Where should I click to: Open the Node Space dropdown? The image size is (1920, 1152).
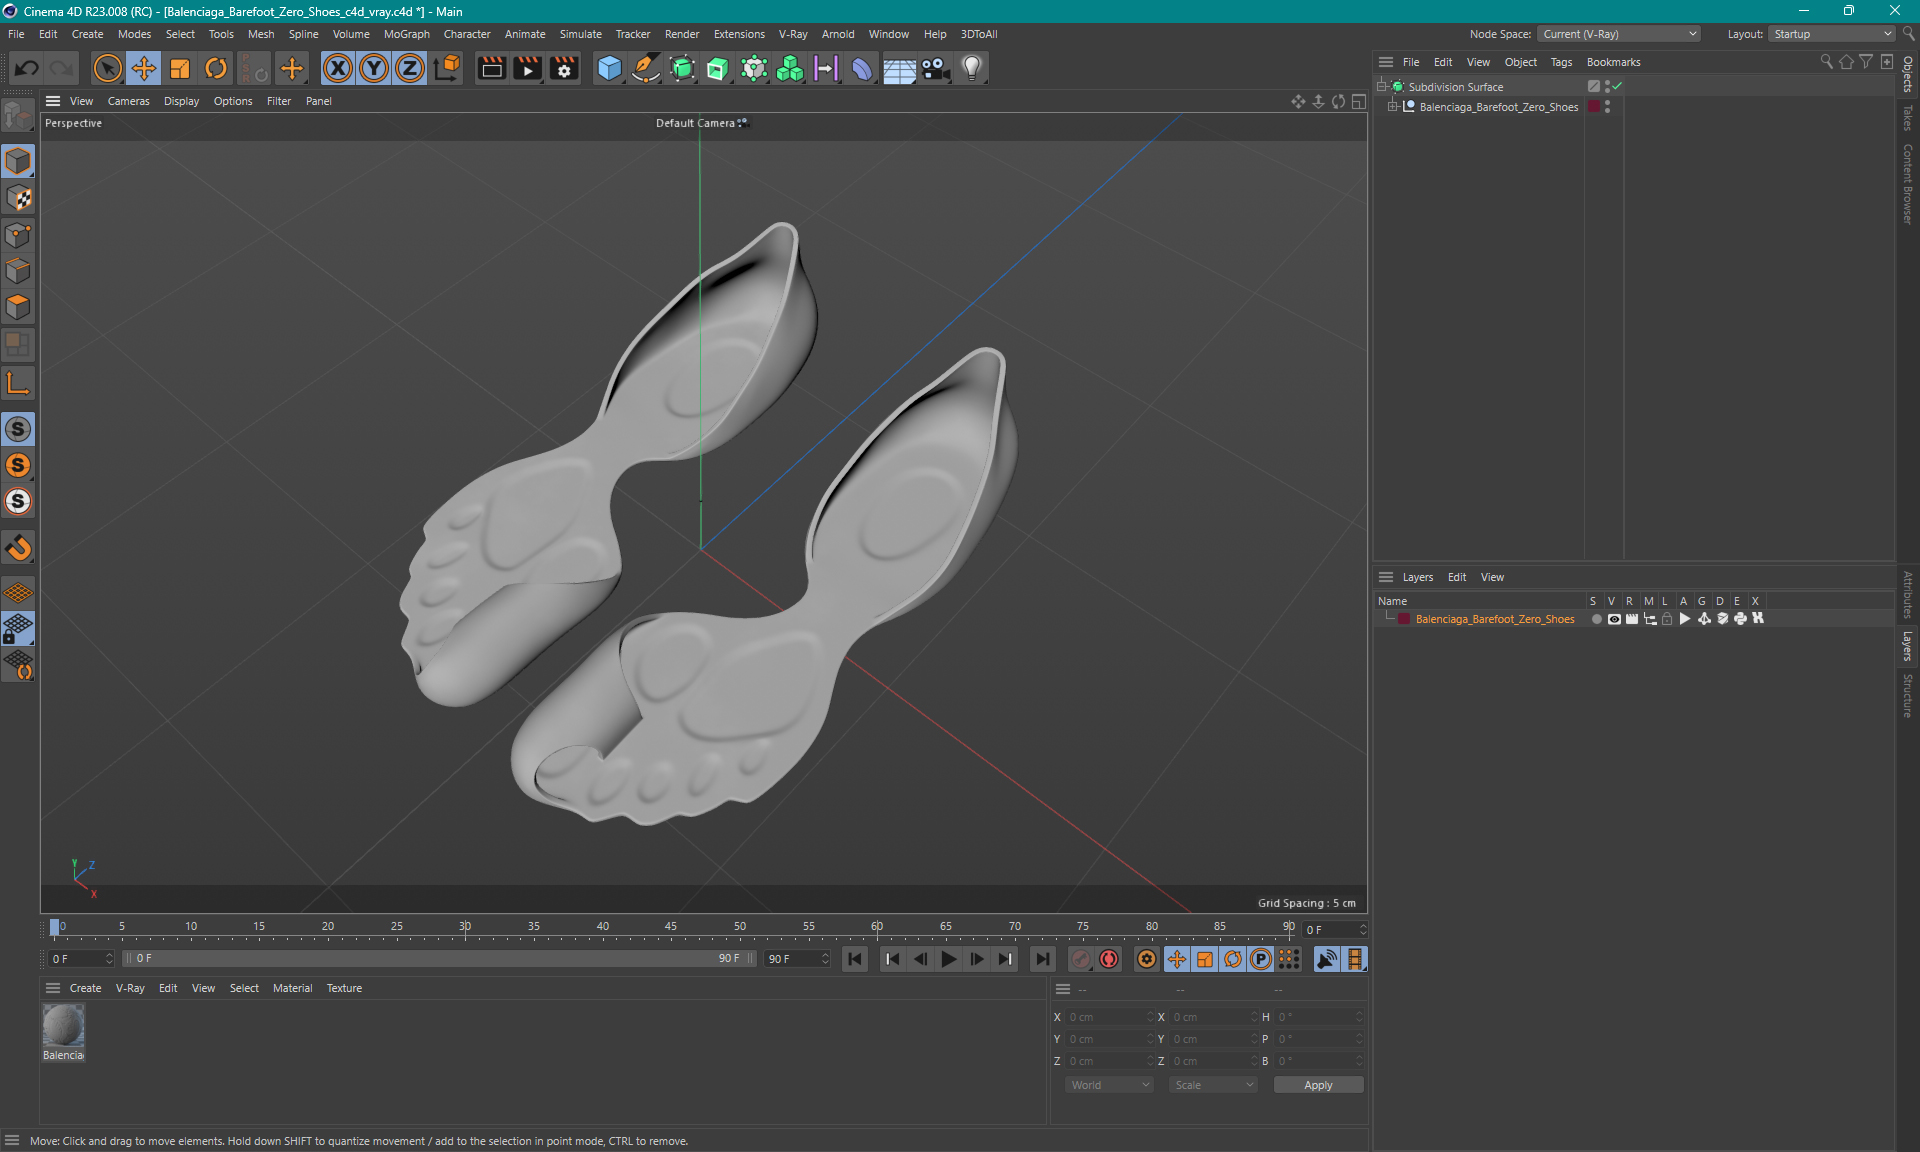pyautogui.click(x=1618, y=34)
